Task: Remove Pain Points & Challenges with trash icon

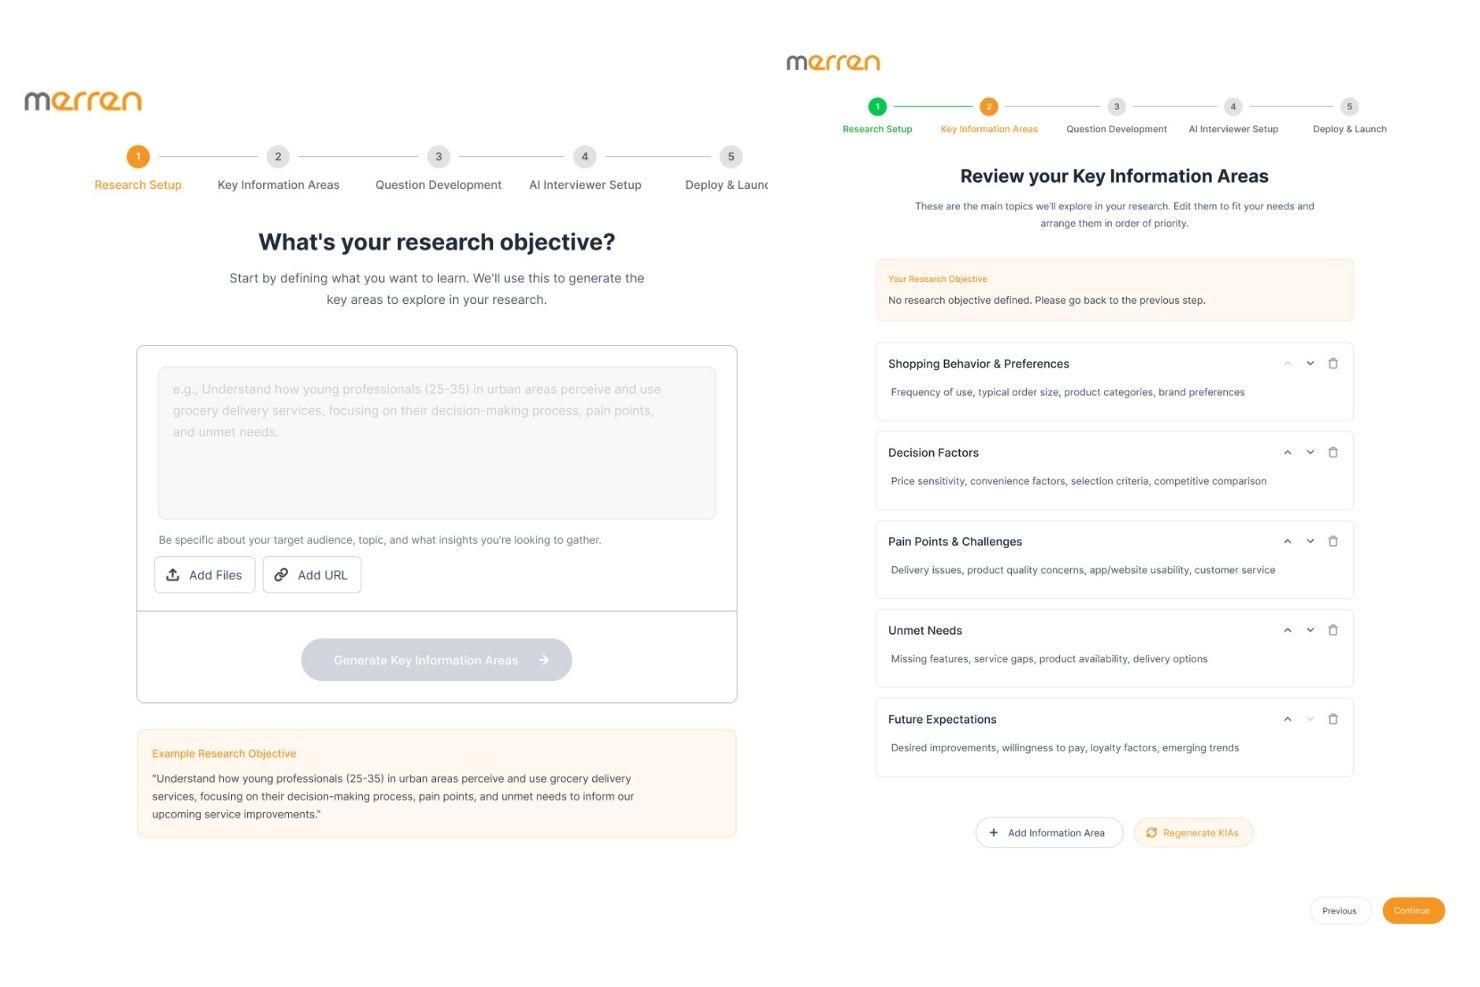Action: pyautogui.click(x=1332, y=542)
